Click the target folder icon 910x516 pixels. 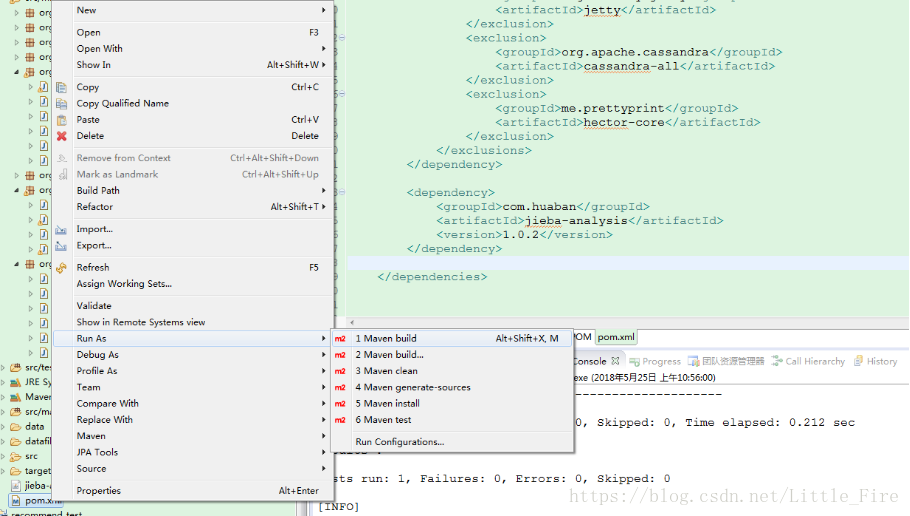click(x=16, y=471)
